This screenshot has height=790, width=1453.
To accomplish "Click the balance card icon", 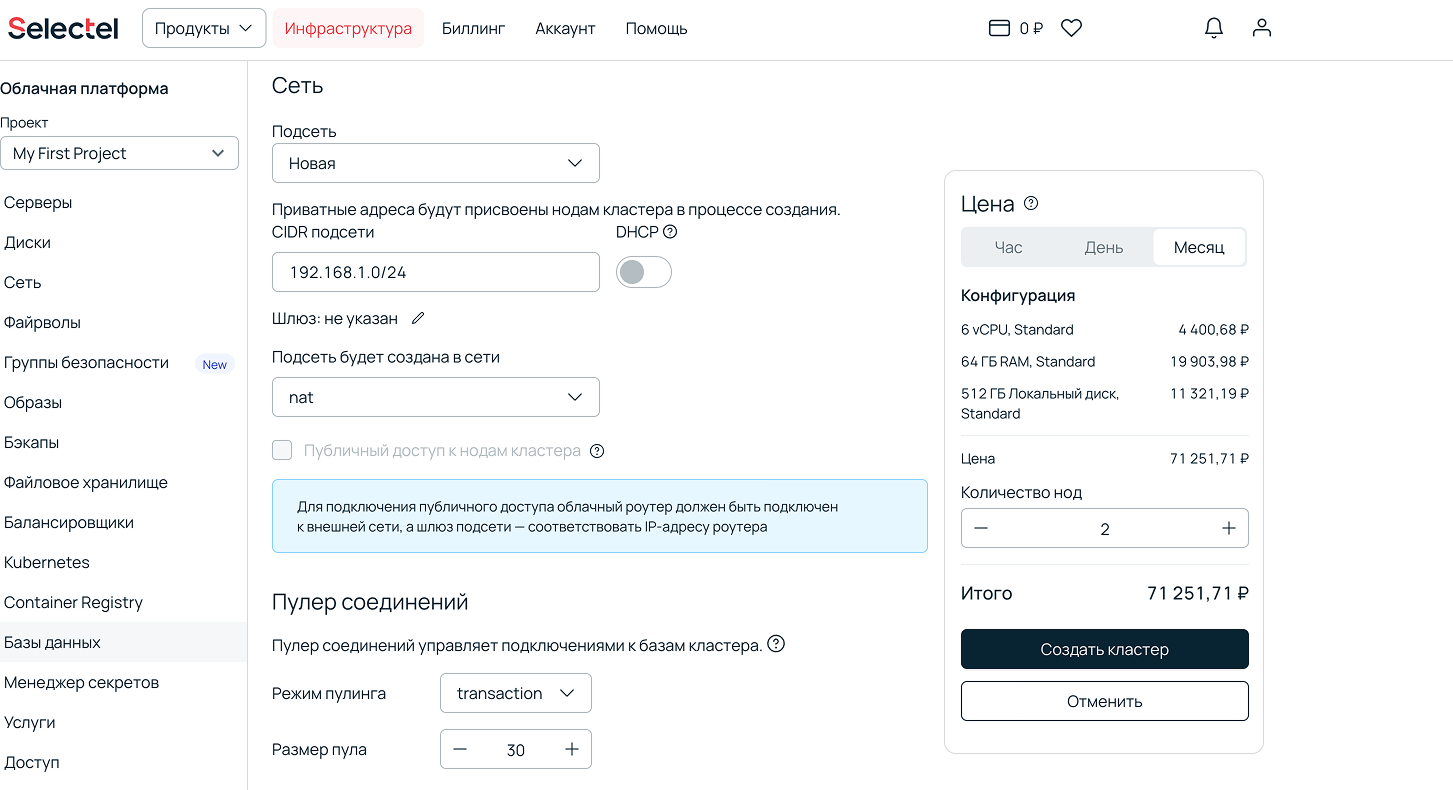I will 998,28.
